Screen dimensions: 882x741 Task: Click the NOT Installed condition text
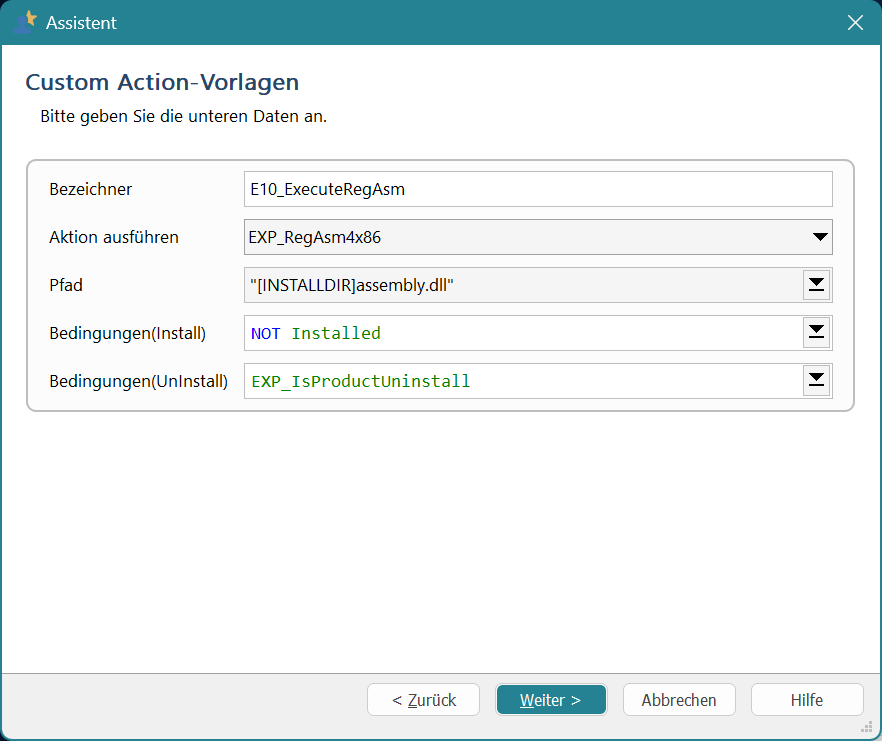pyautogui.click(x=316, y=333)
